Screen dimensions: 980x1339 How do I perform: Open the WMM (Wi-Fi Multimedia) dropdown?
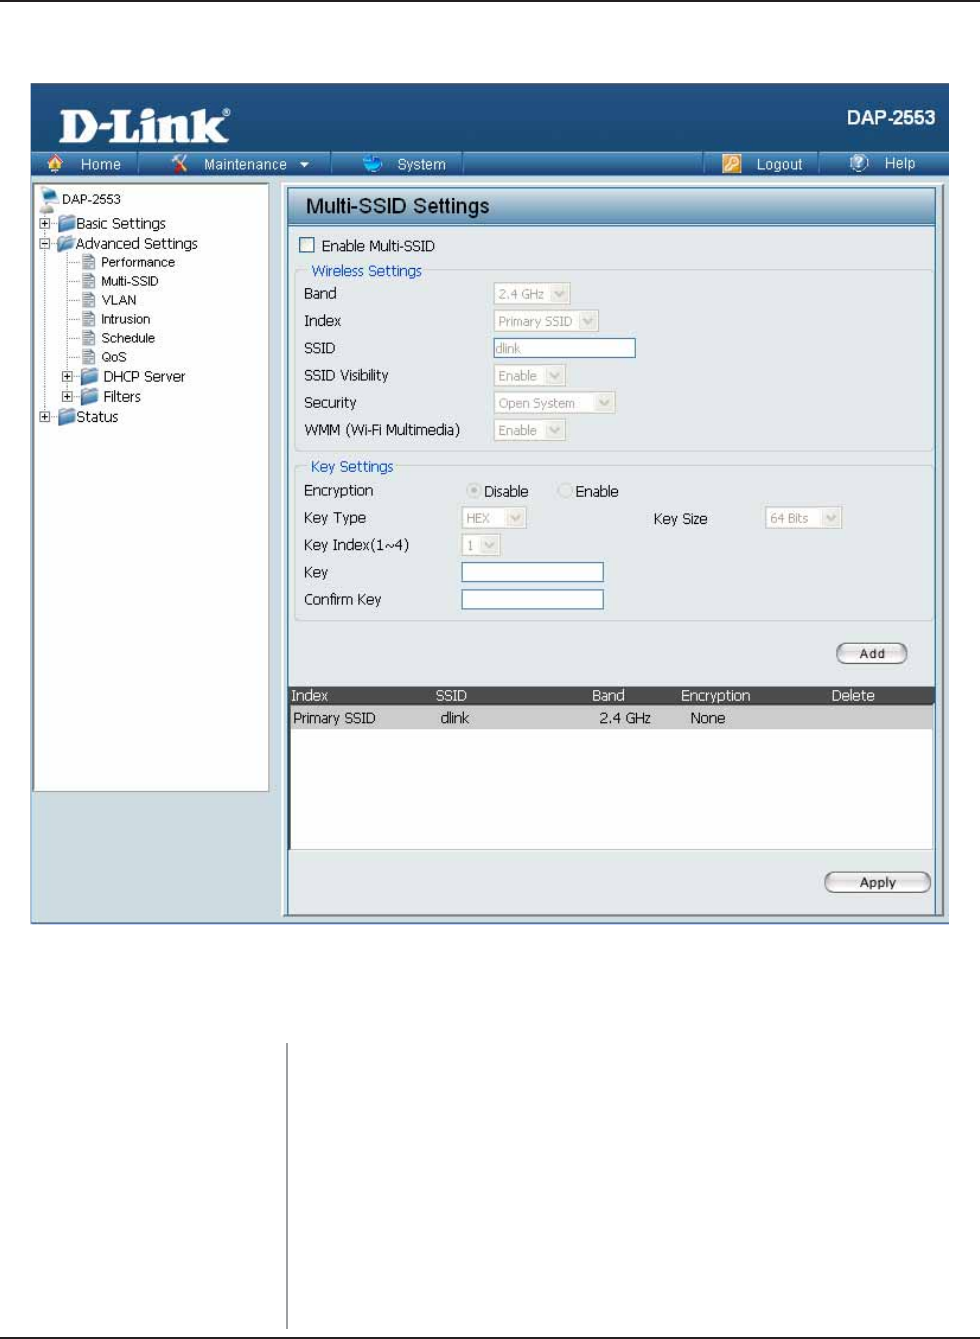coord(530,430)
